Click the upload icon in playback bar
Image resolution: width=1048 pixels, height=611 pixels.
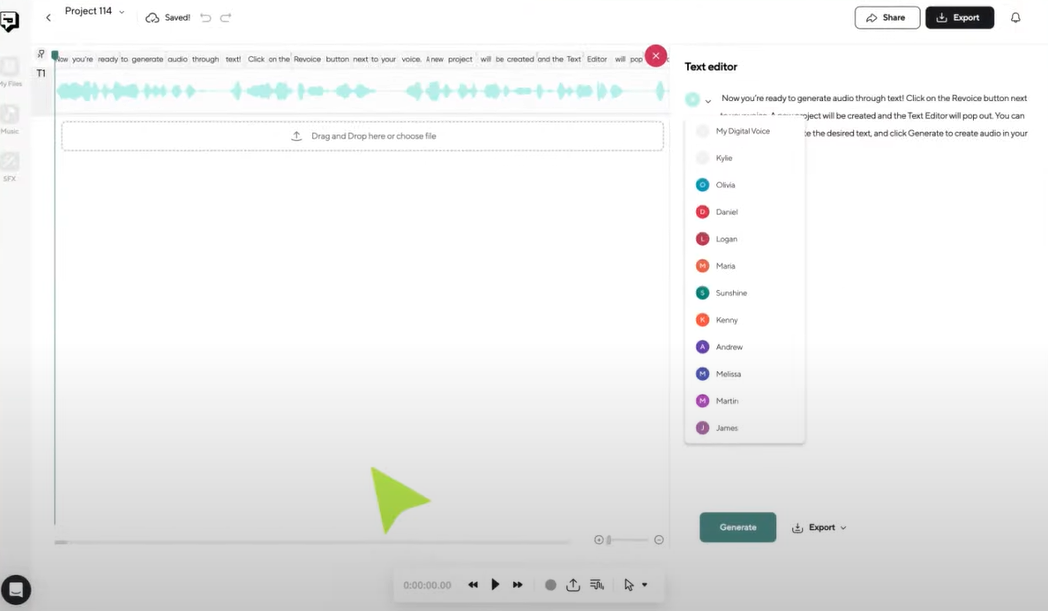pyautogui.click(x=573, y=584)
